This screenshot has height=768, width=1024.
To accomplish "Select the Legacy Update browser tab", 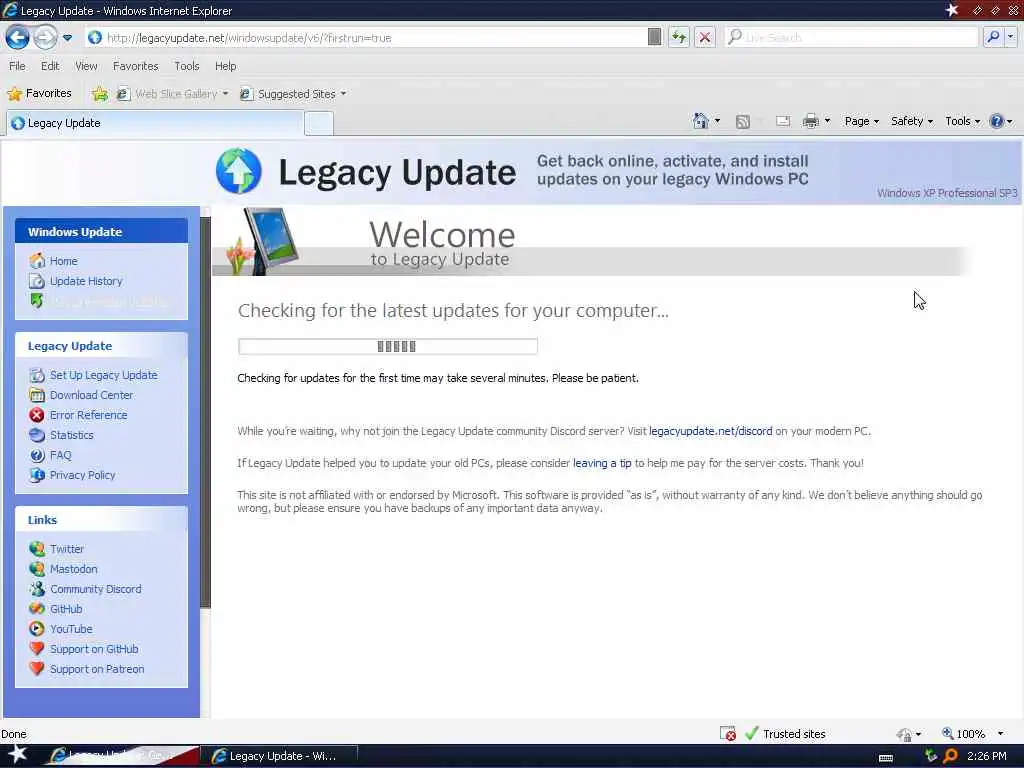I will 155,123.
